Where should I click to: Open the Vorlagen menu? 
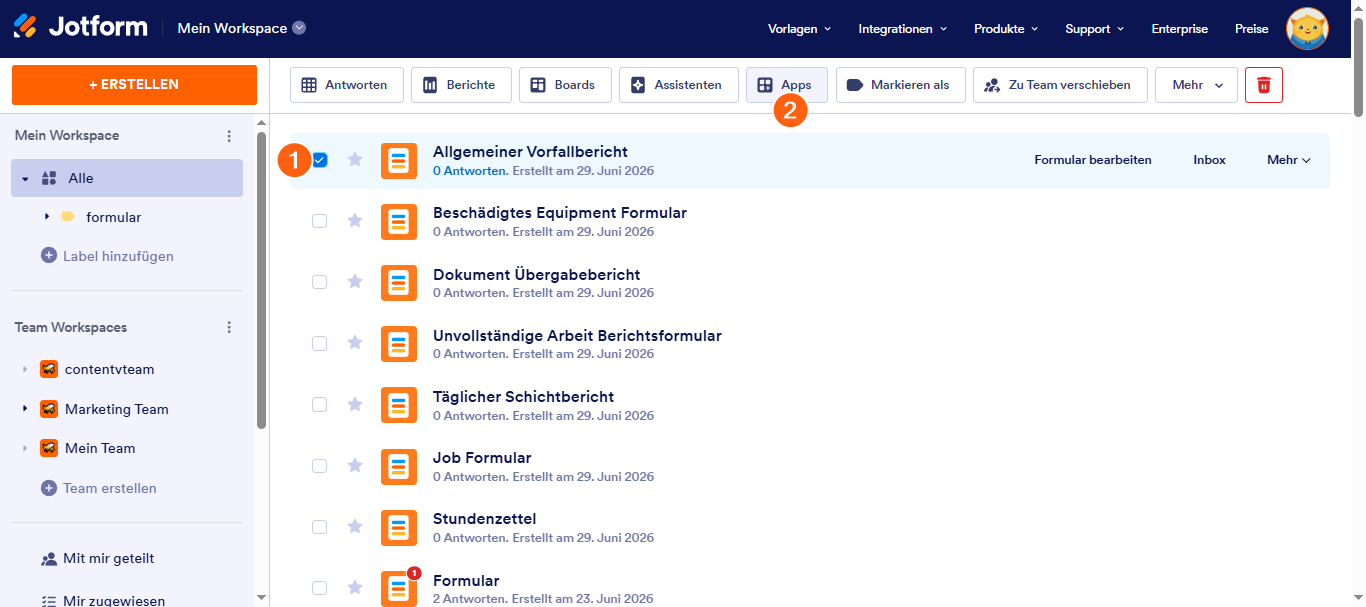point(799,29)
